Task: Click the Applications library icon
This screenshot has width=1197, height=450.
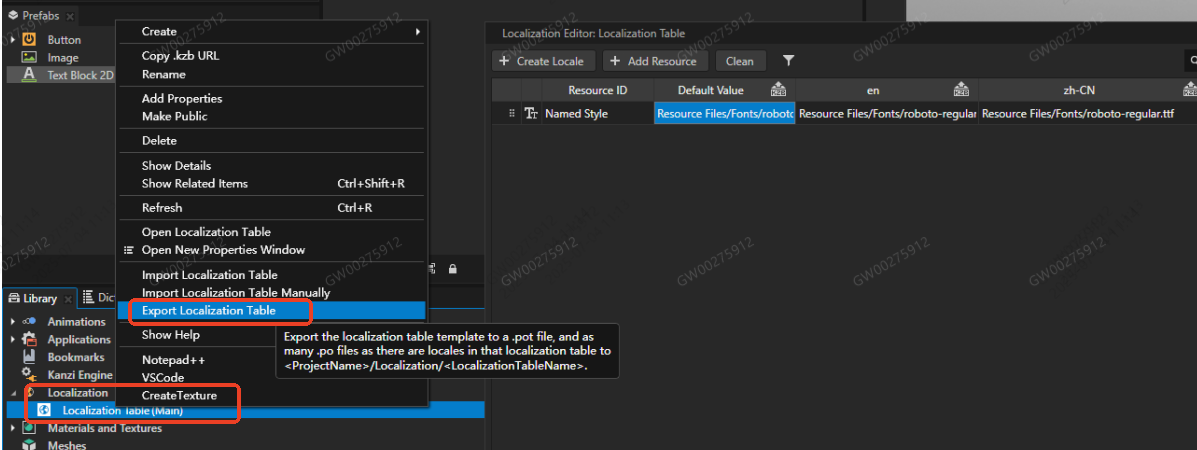Action: 29,339
